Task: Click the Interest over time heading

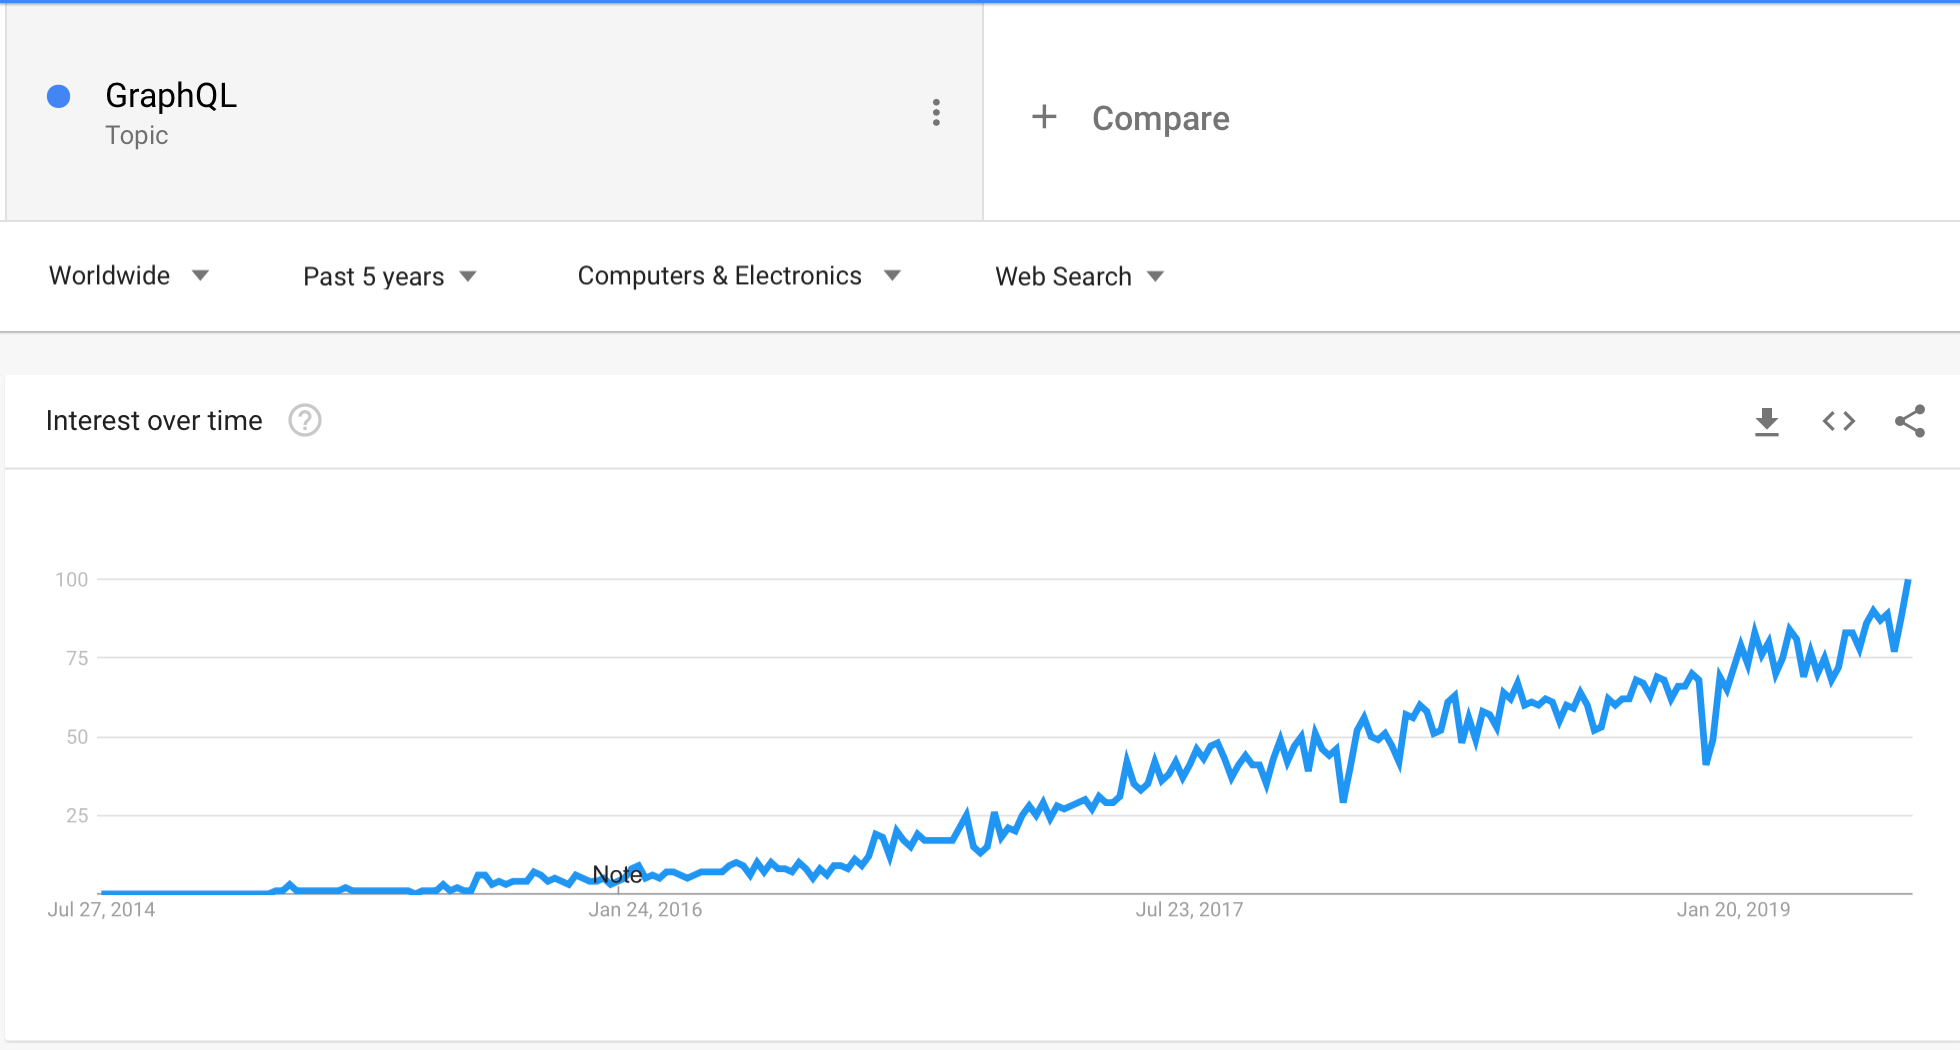Action: click(153, 420)
